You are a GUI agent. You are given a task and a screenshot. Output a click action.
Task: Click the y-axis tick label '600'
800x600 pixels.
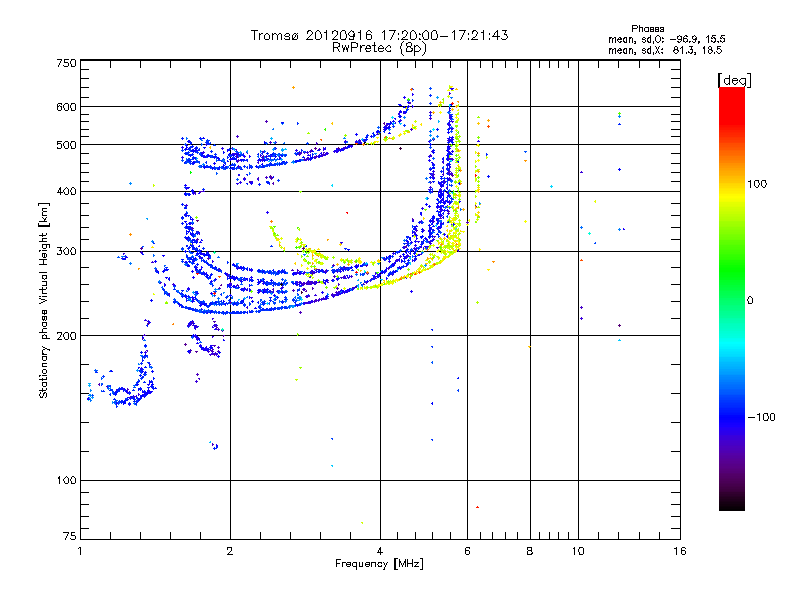tap(67, 107)
